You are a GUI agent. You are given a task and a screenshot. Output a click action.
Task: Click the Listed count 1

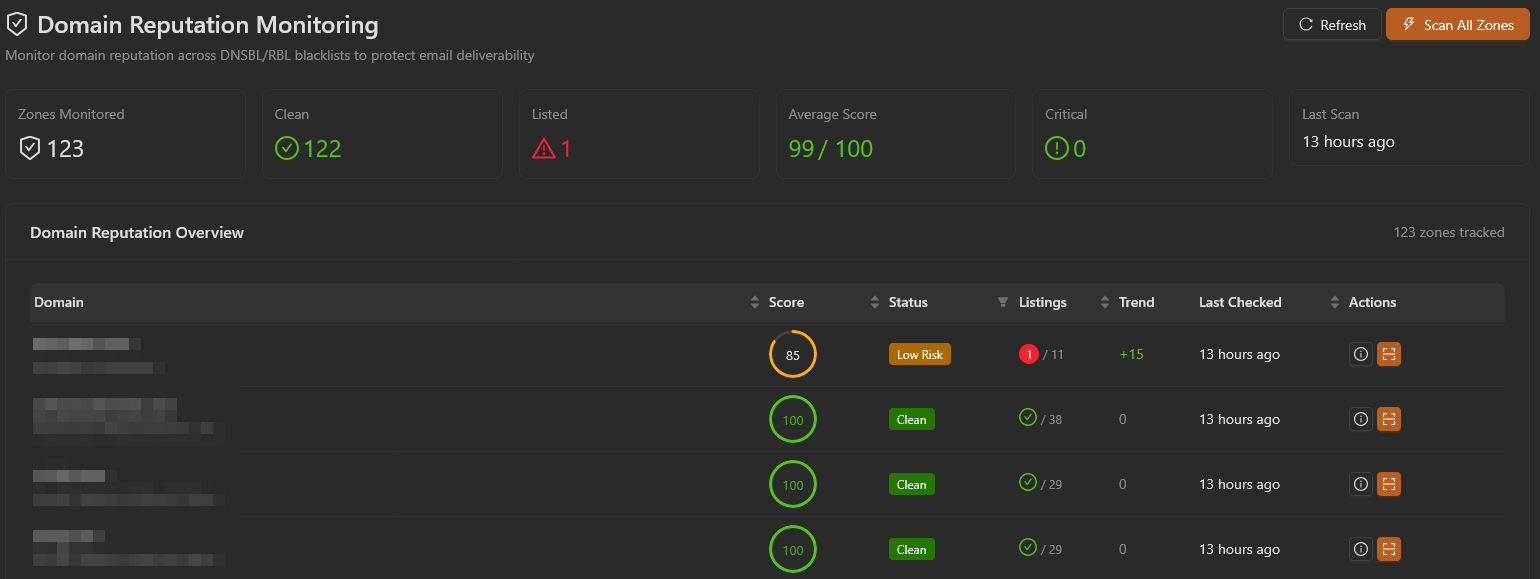coord(566,149)
